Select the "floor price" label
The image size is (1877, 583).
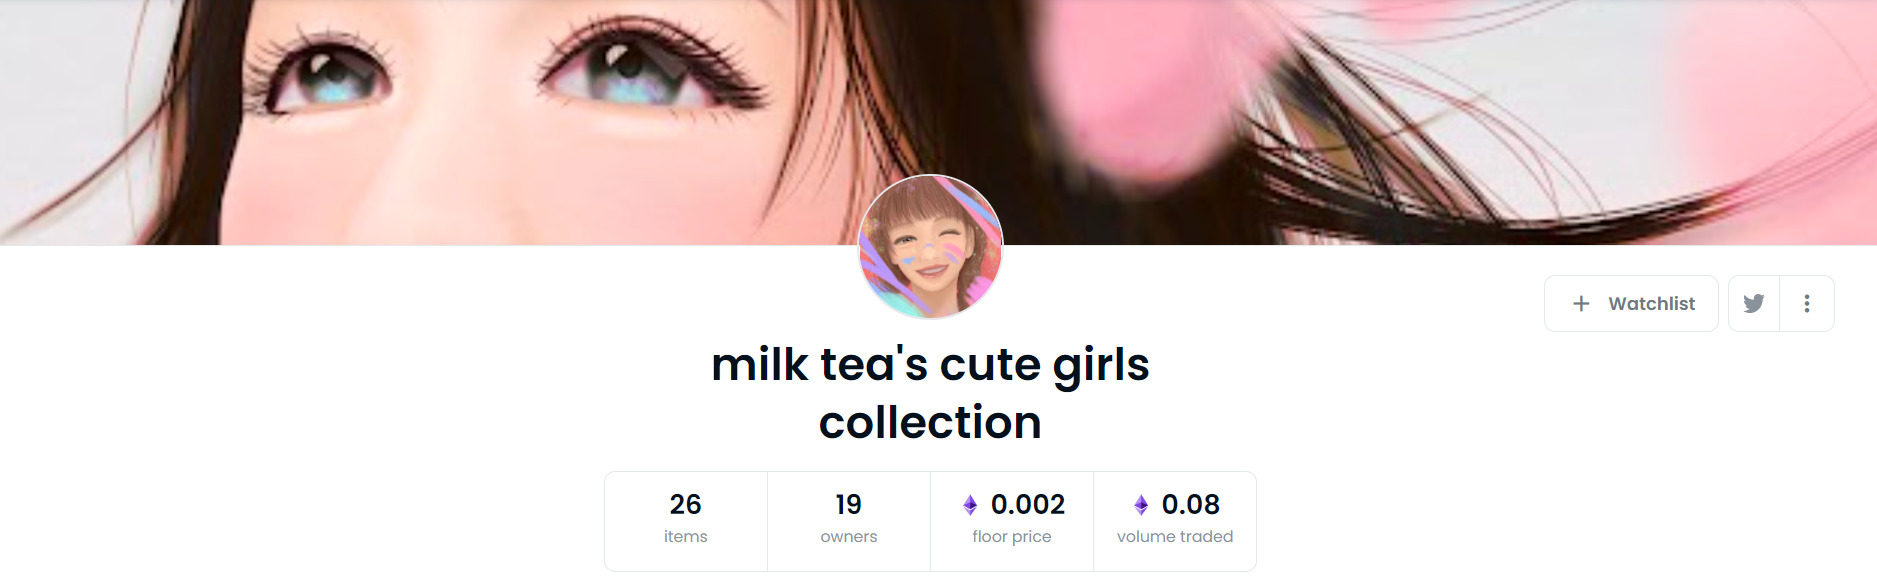pos(1011,537)
